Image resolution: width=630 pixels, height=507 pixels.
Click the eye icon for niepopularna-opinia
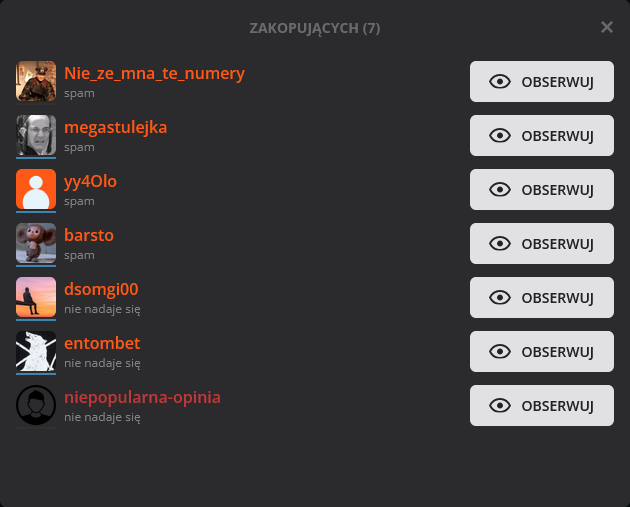click(x=501, y=406)
